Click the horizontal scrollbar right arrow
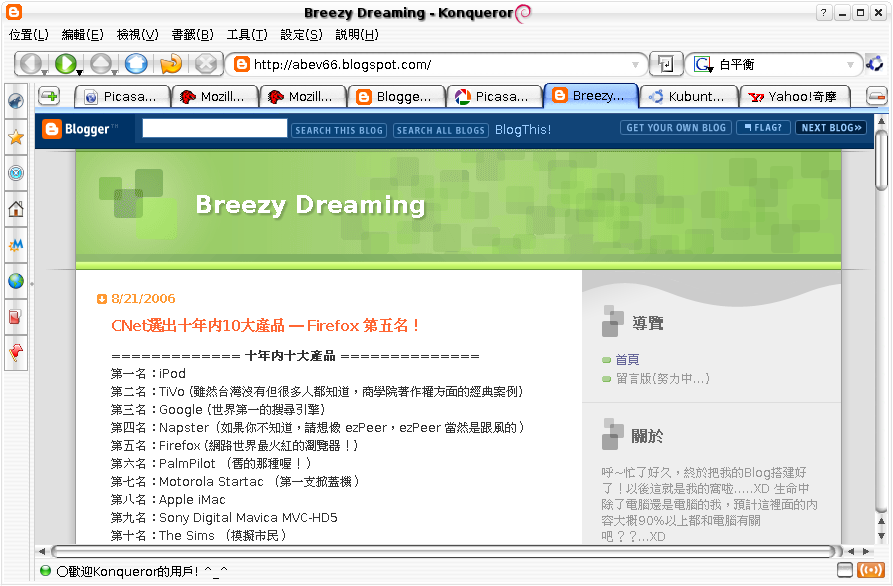The image size is (893, 586). coord(866,551)
